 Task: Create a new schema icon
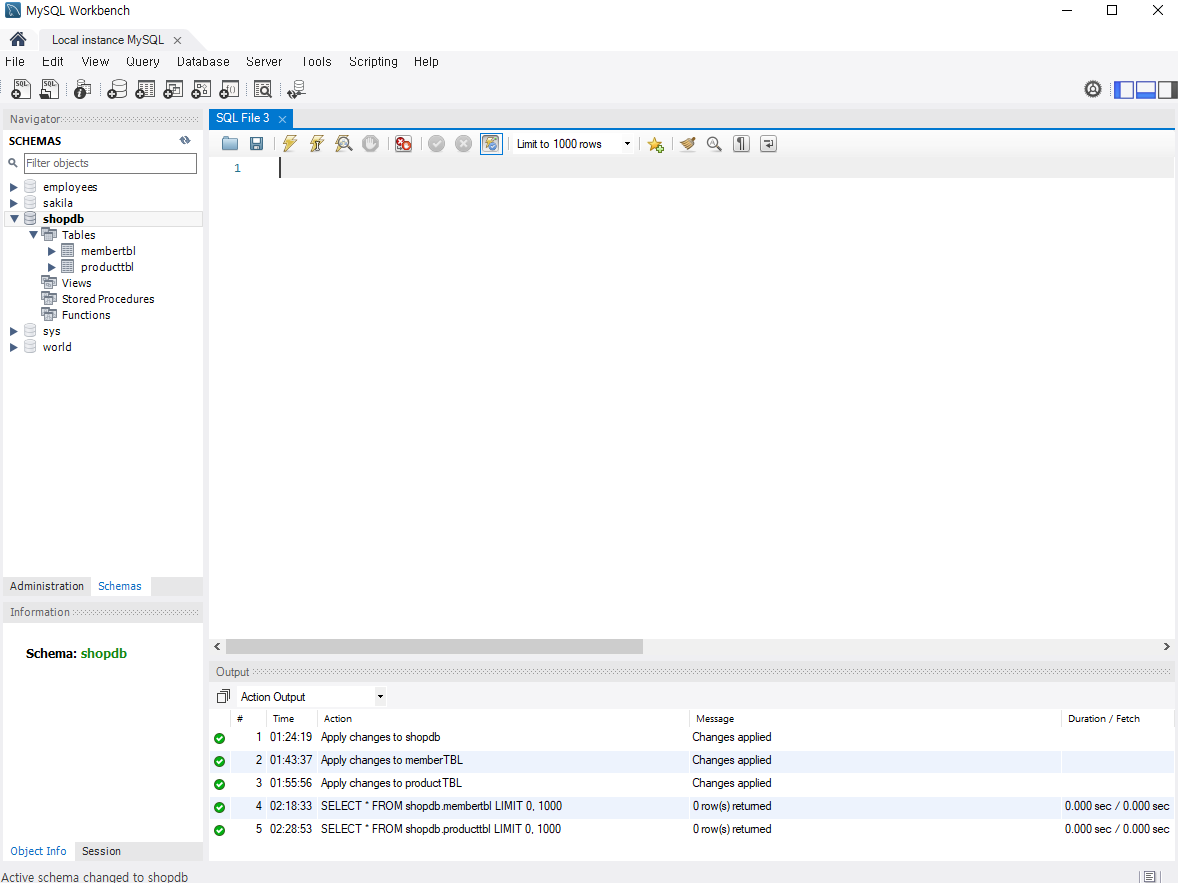pos(116,89)
